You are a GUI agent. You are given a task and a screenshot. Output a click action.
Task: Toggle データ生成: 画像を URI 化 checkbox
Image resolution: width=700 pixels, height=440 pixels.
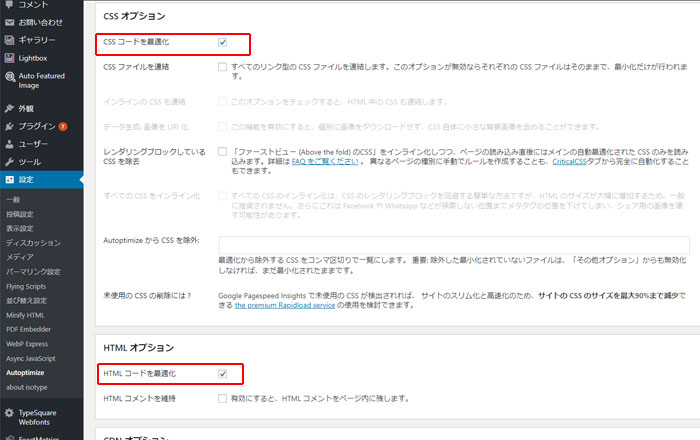[x=222, y=127]
